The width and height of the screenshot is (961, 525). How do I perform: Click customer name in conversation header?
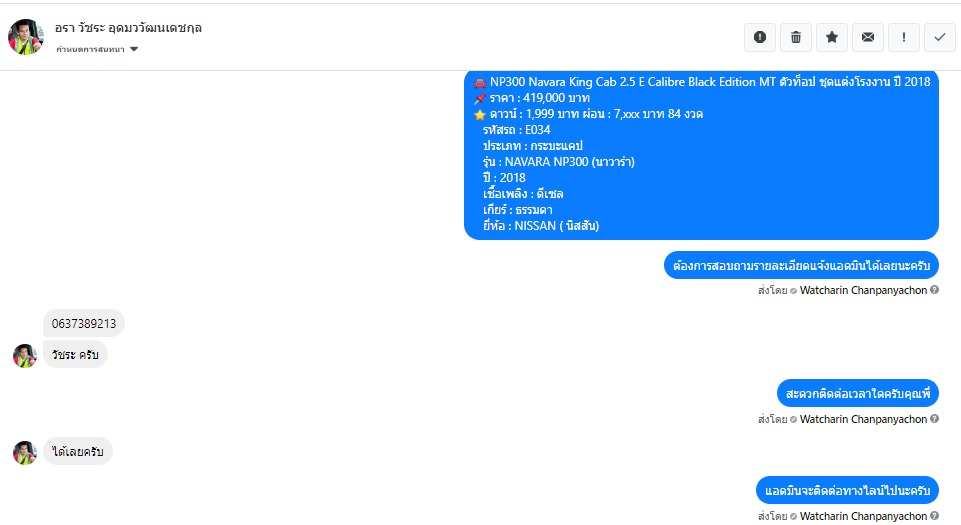click(128, 28)
